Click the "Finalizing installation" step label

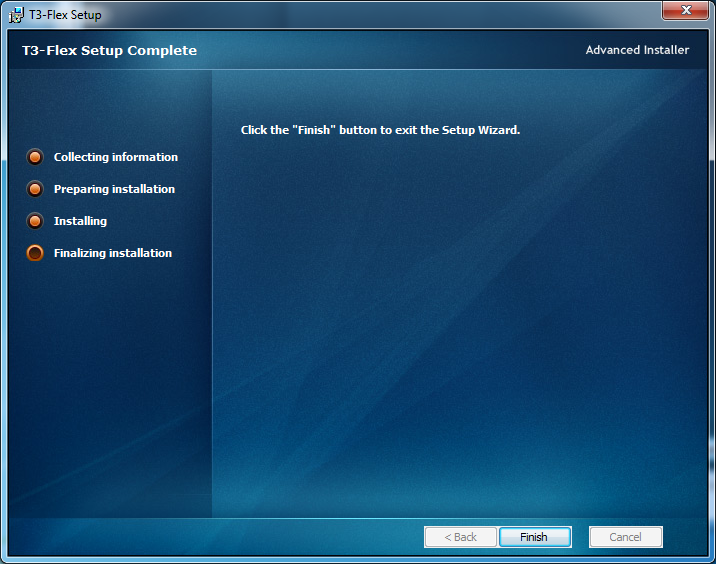coord(113,253)
